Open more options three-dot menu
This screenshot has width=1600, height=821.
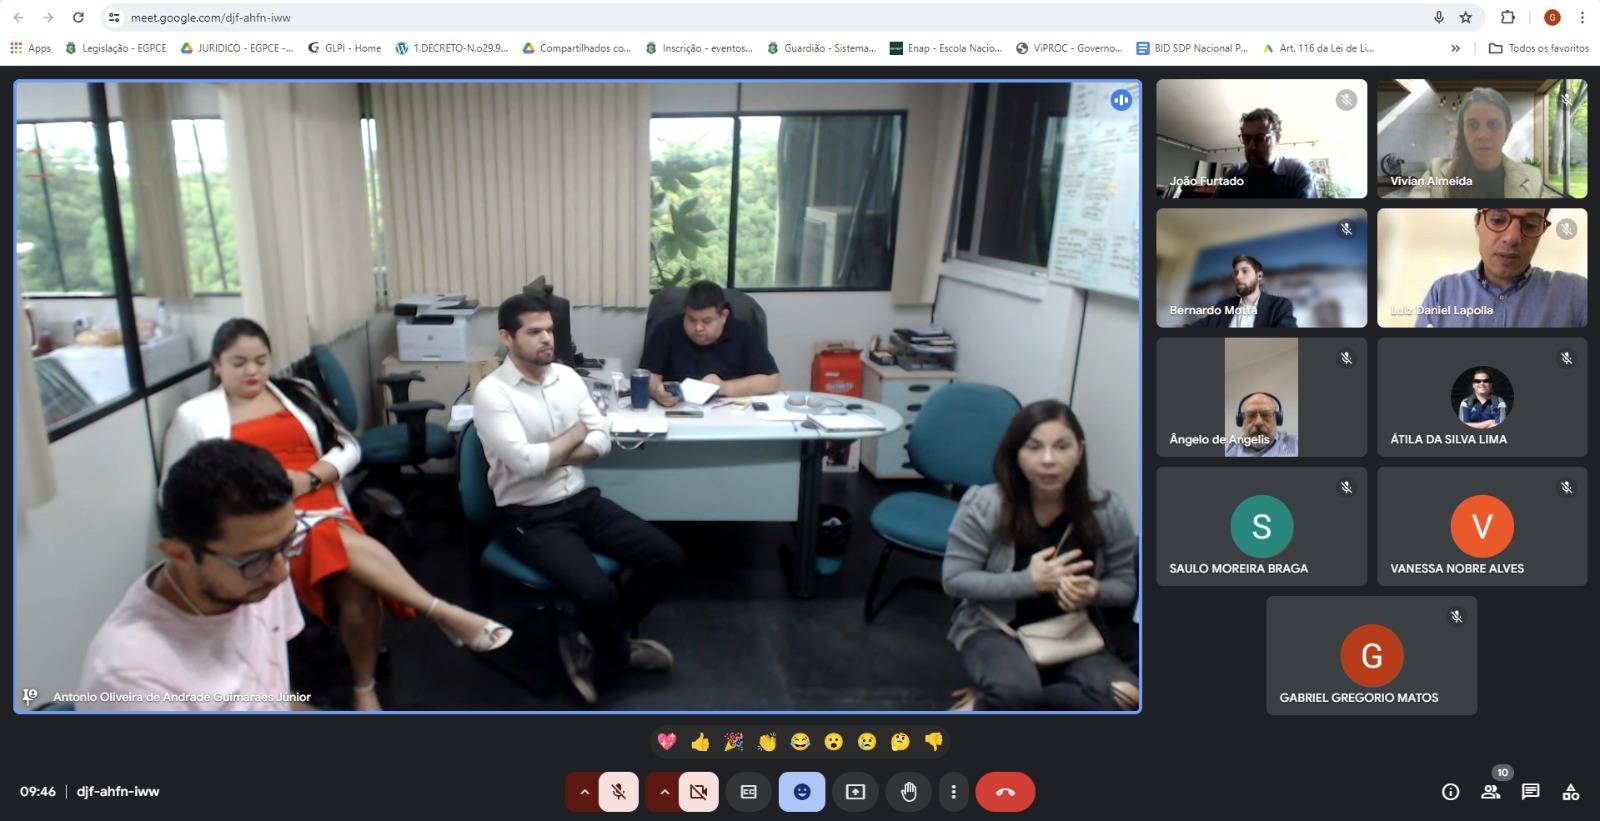pos(953,792)
